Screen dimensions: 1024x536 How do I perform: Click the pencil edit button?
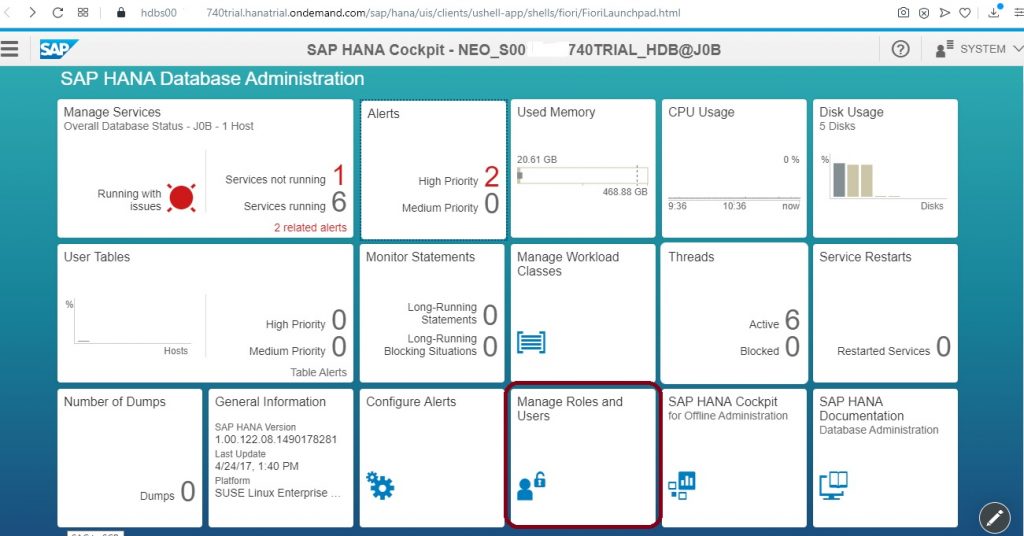click(x=995, y=519)
